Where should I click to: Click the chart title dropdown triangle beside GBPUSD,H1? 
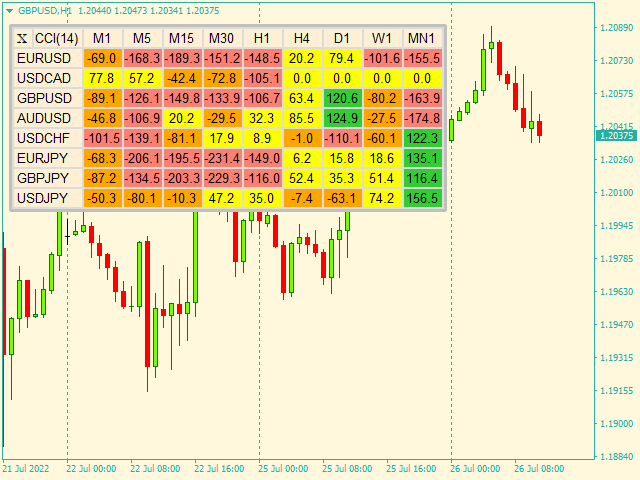tap(10, 11)
